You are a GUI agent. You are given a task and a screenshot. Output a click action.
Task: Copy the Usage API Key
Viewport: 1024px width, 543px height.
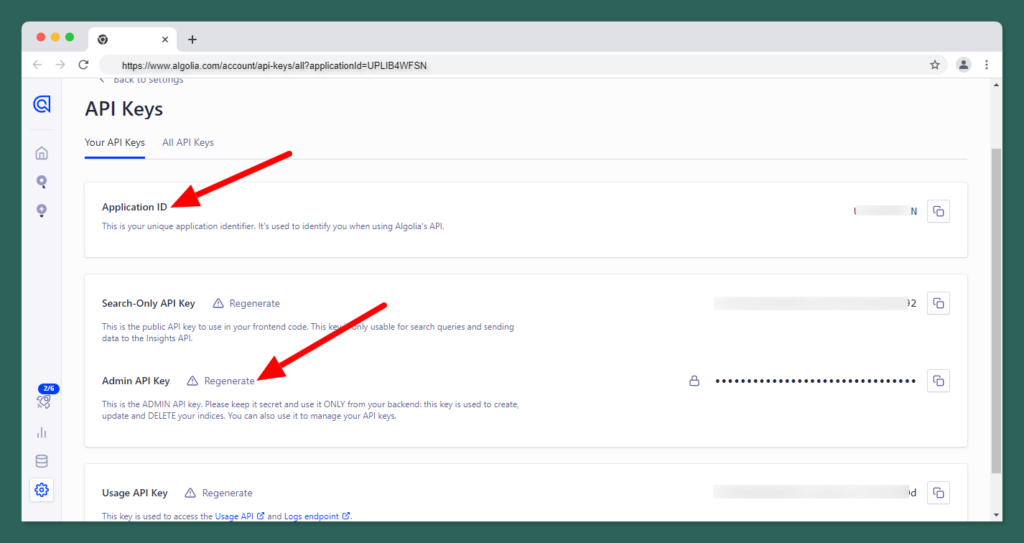(x=937, y=492)
